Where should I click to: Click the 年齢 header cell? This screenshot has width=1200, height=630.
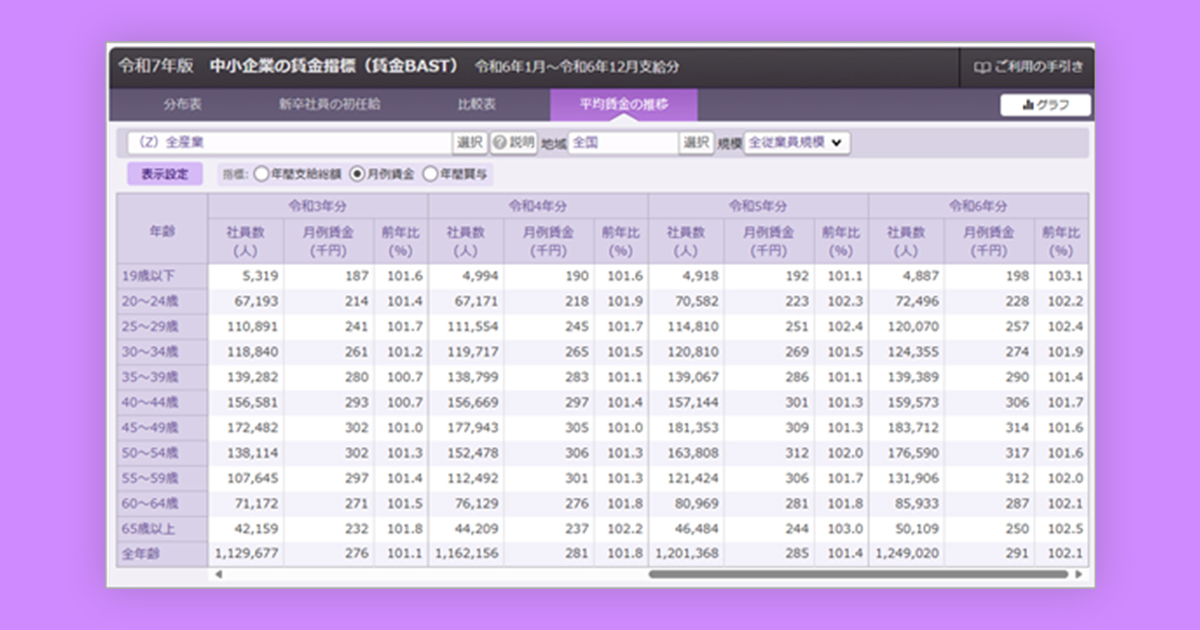click(162, 228)
